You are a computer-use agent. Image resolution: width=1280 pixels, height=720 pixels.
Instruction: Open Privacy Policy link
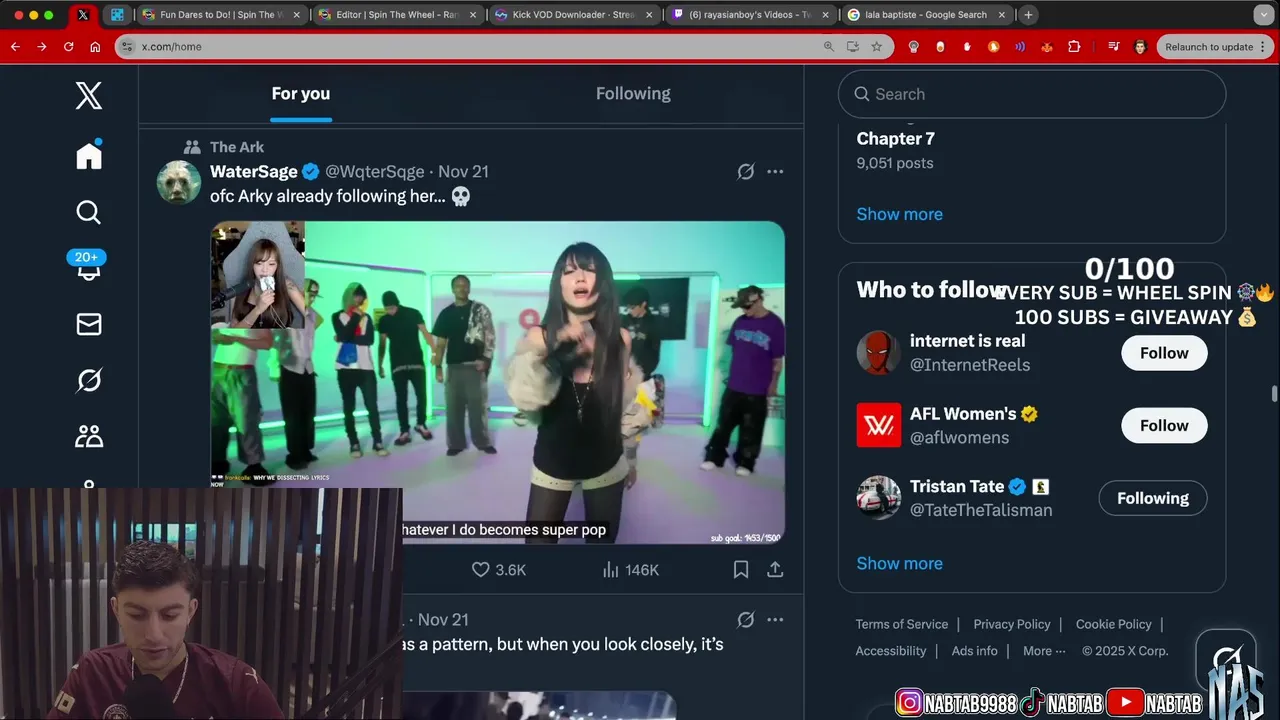[x=1011, y=624]
